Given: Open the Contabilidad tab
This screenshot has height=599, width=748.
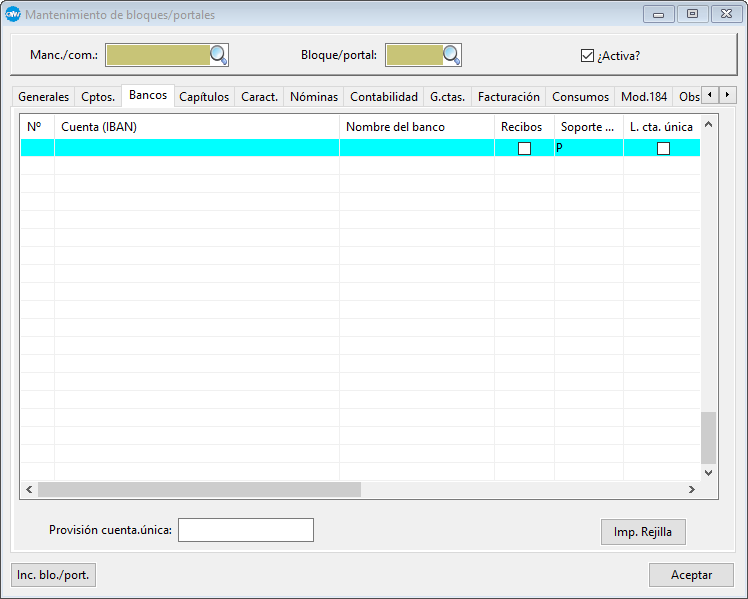Looking at the screenshot, I should 384,97.
